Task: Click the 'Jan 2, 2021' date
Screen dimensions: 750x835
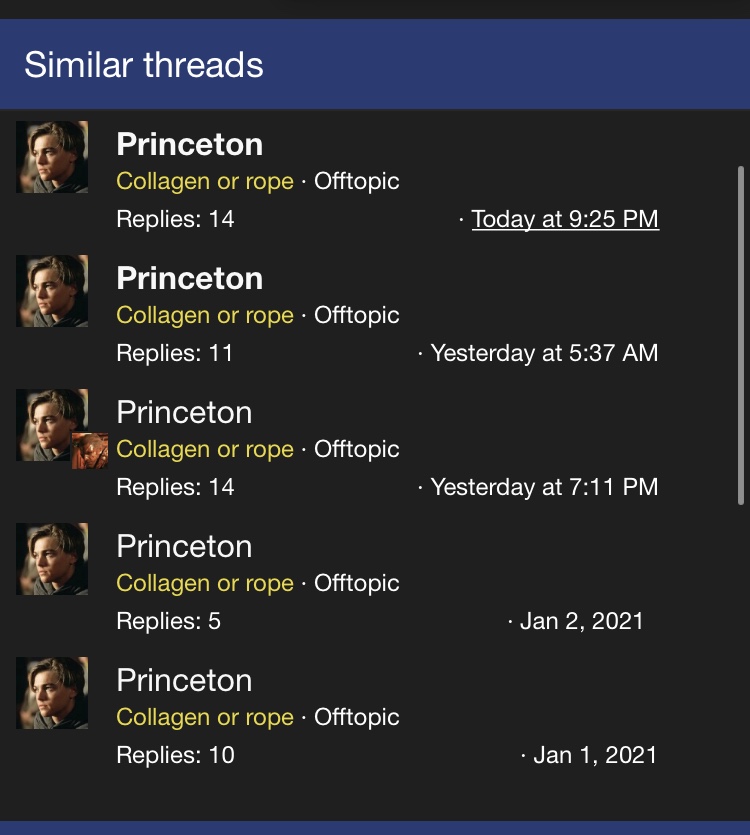Action: 582,621
